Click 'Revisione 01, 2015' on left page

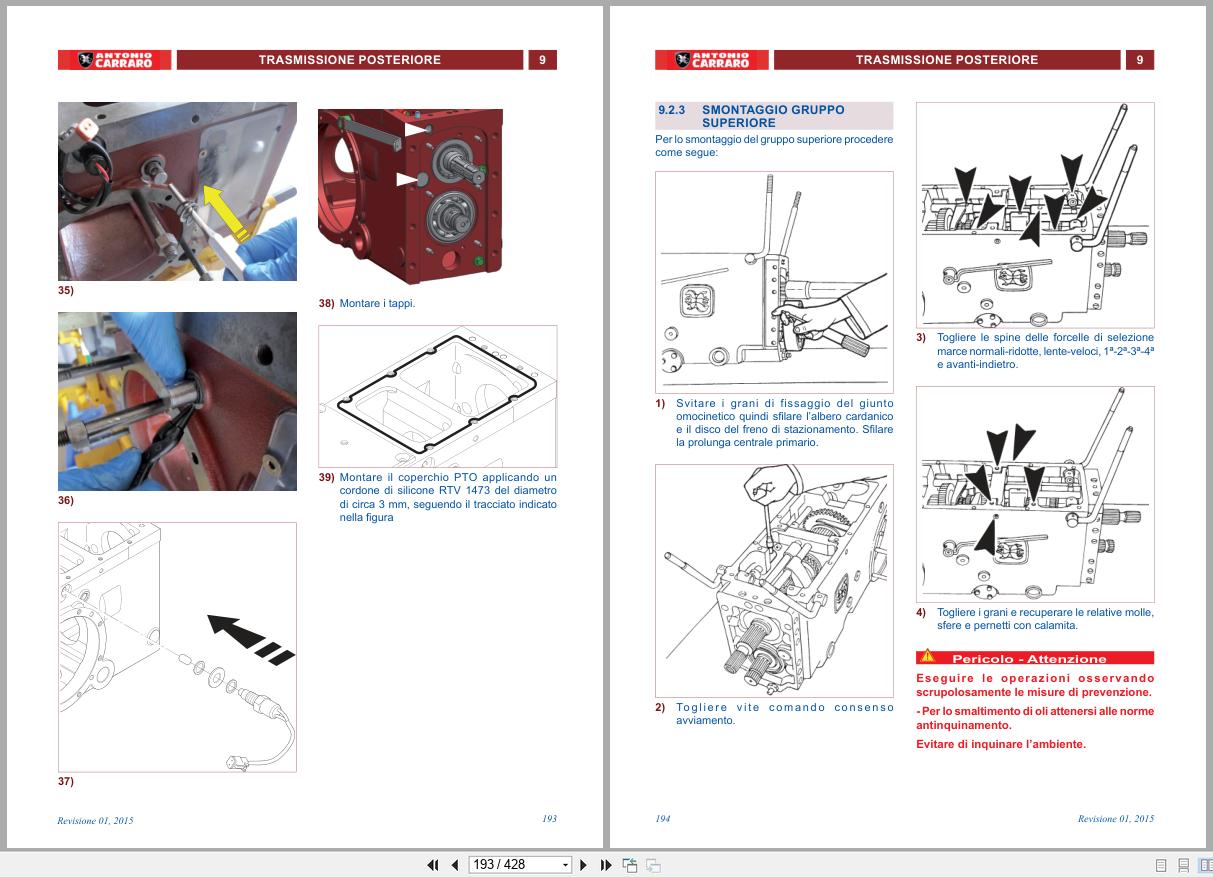tap(95, 820)
